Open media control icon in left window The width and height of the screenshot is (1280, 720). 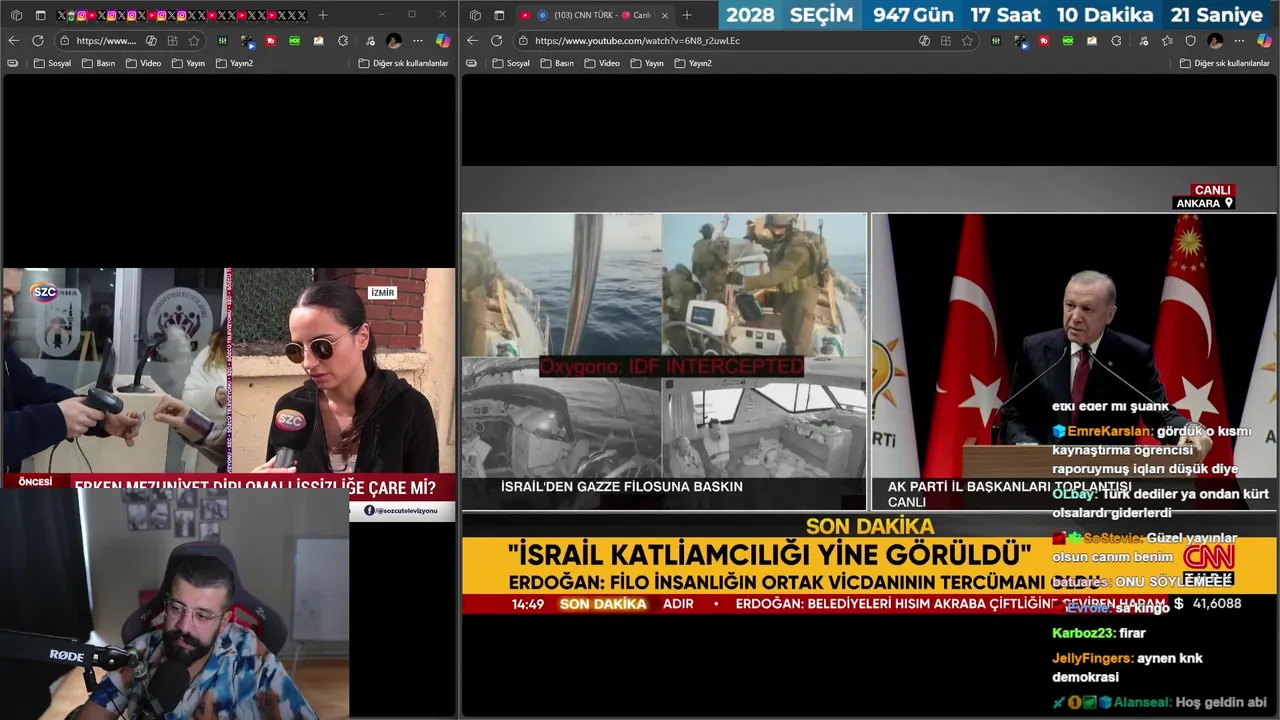coord(370,41)
